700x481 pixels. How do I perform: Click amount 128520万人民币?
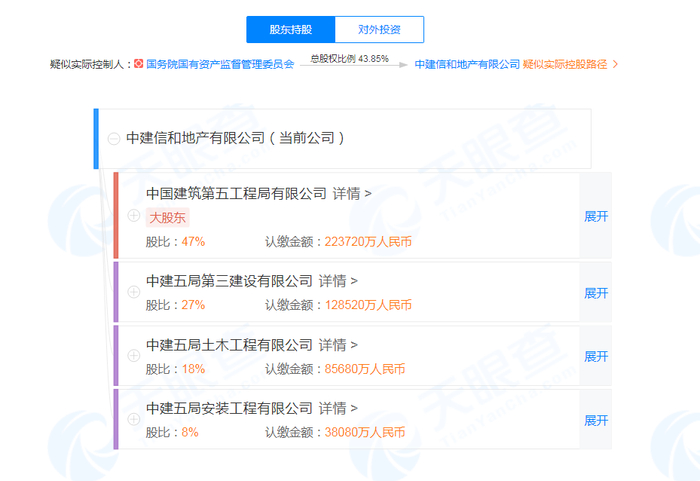[368, 305]
